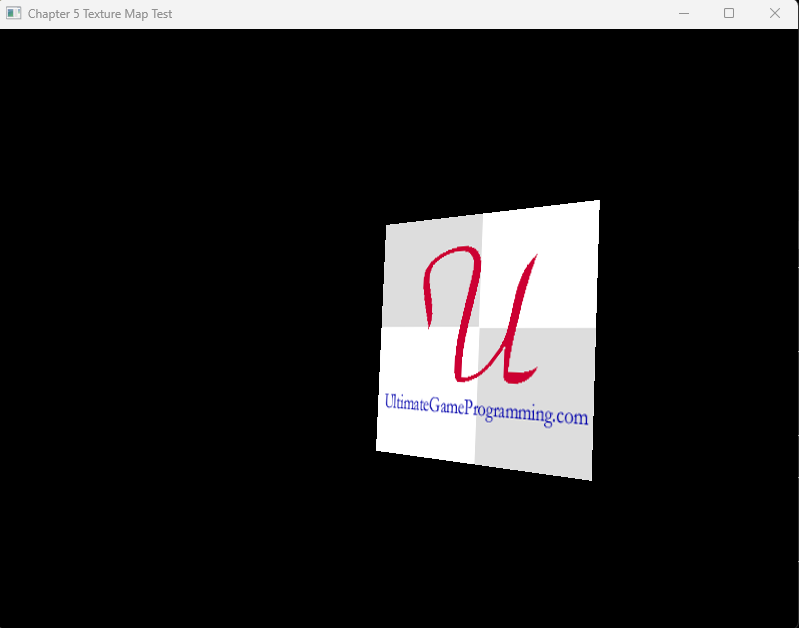Image resolution: width=799 pixels, height=628 pixels.
Task: Click the word 'Programming' in blue text
Action: [x=510, y=410]
